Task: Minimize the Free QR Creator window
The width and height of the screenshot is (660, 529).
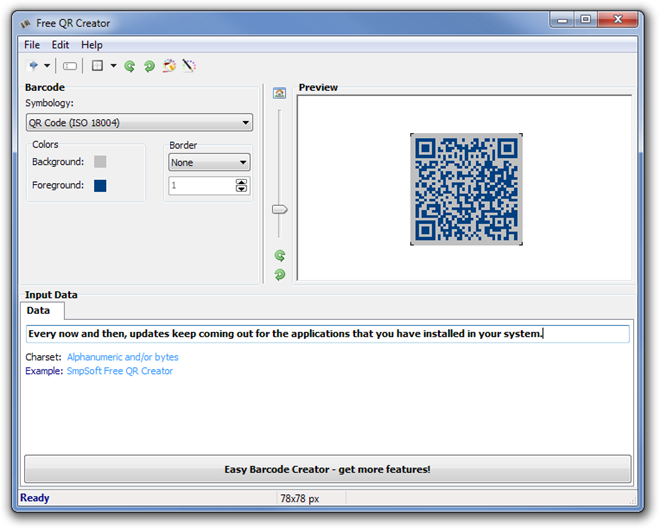Action: pyautogui.click(x=562, y=20)
